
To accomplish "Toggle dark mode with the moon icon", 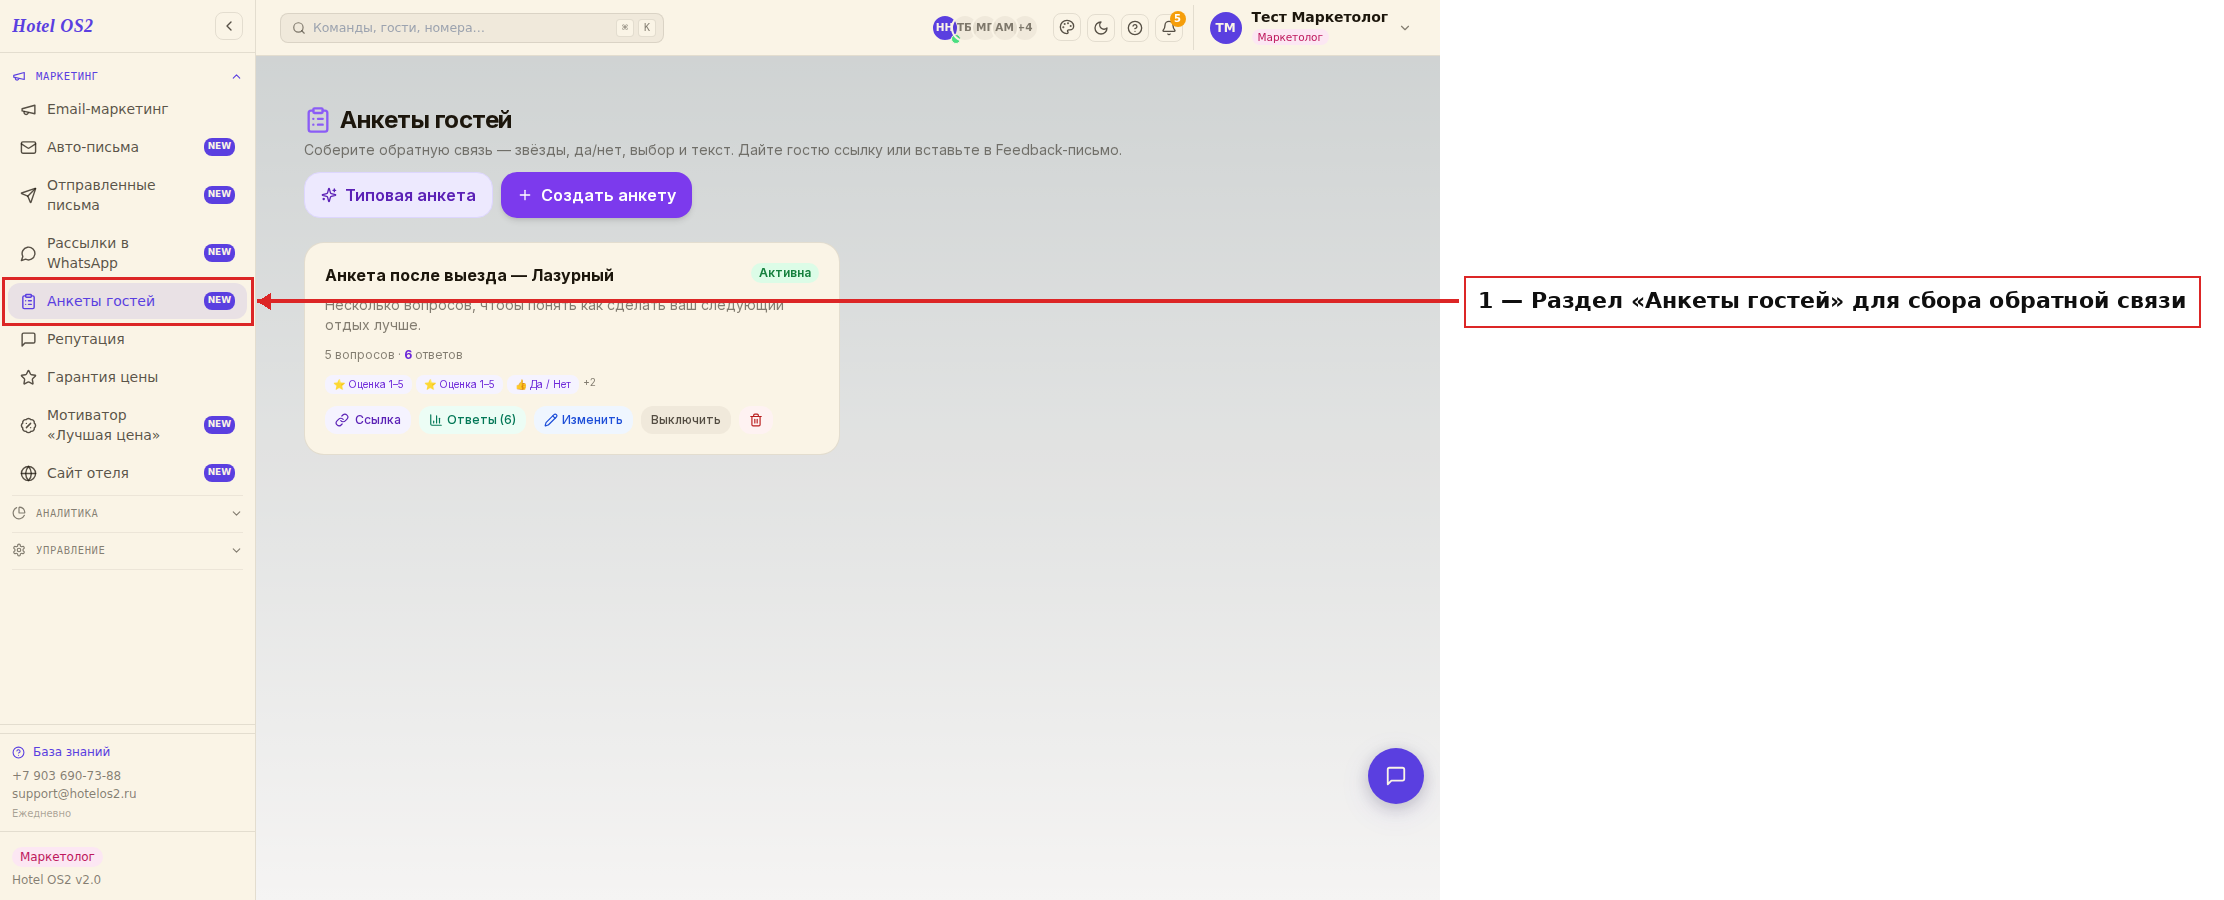I will pyautogui.click(x=1101, y=28).
